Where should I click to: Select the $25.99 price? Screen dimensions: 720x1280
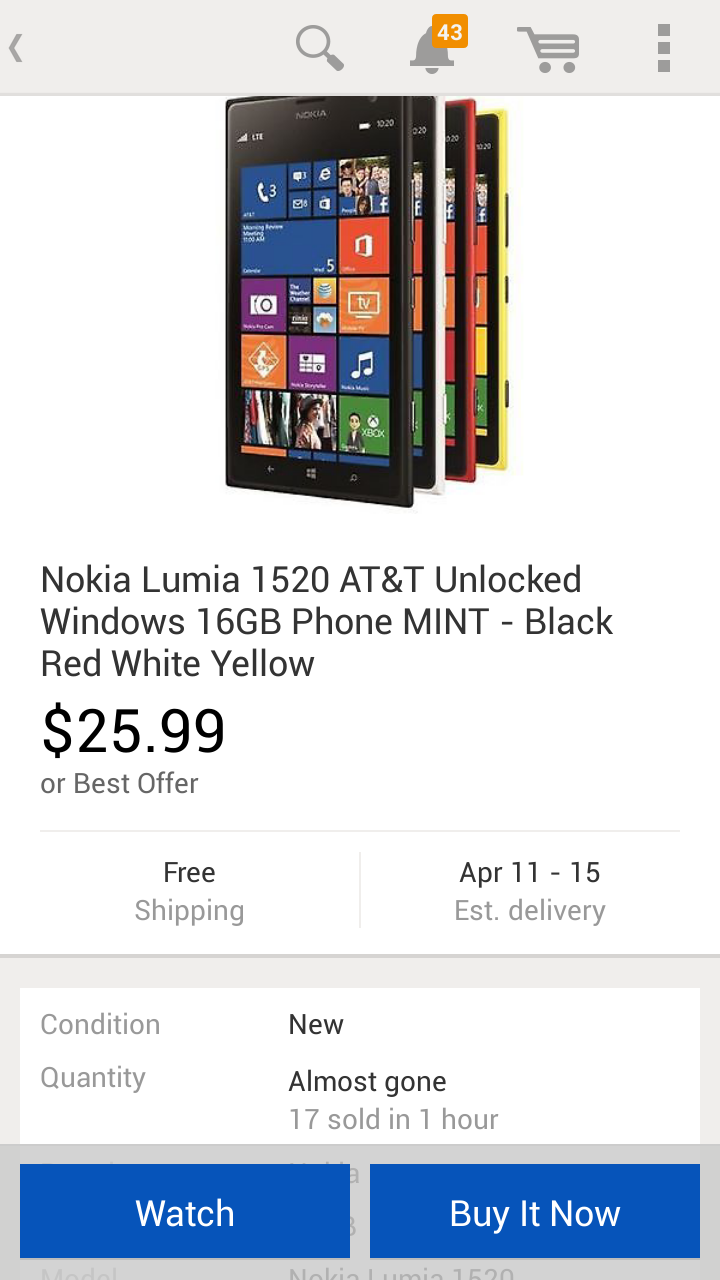[133, 731]
